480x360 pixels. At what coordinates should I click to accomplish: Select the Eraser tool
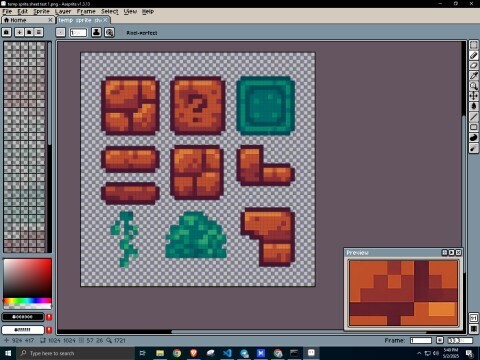click(x=474, y=66)
